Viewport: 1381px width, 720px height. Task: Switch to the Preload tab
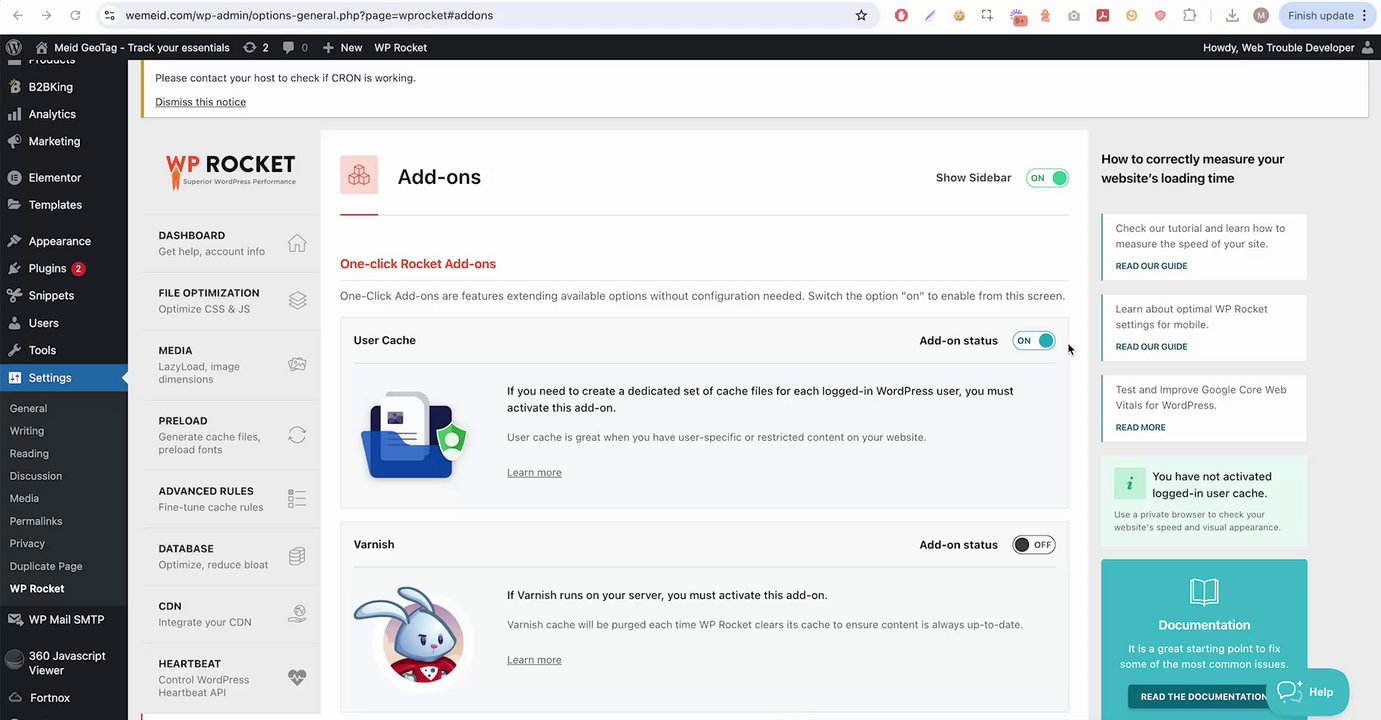(231, 435)
